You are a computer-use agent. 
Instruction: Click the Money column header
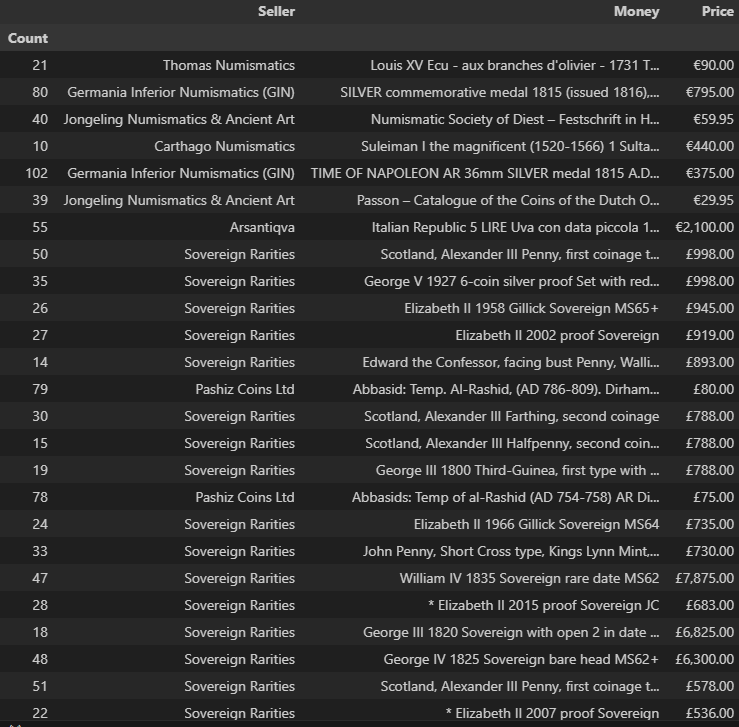636,11
